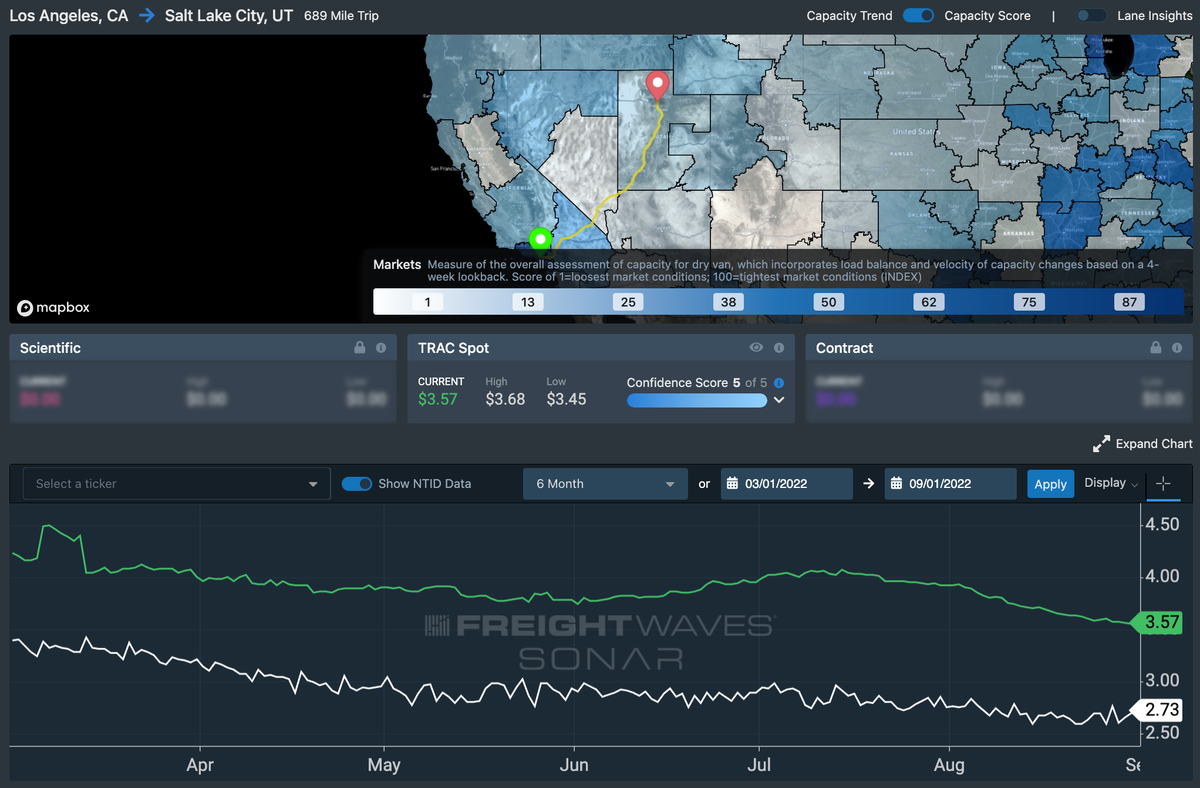The height and width of the screenshot is (788, 1200).
Task: Click the "Markets" legend heading
Action: click(397, 265)
